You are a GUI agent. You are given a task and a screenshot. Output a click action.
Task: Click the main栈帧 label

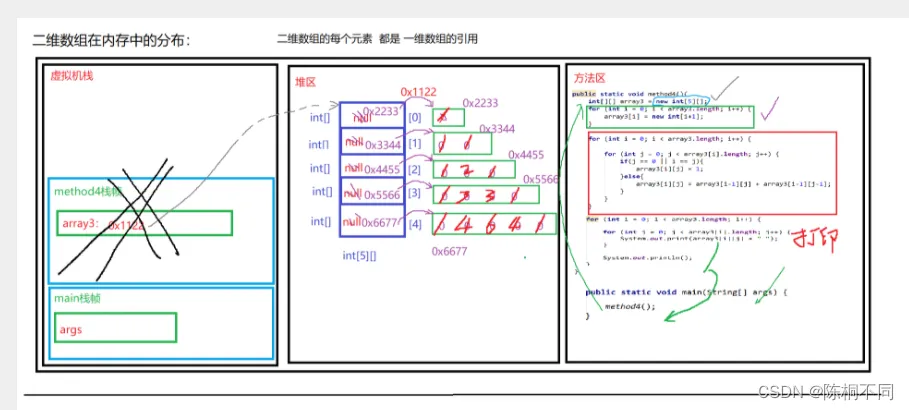pos(77,299)
